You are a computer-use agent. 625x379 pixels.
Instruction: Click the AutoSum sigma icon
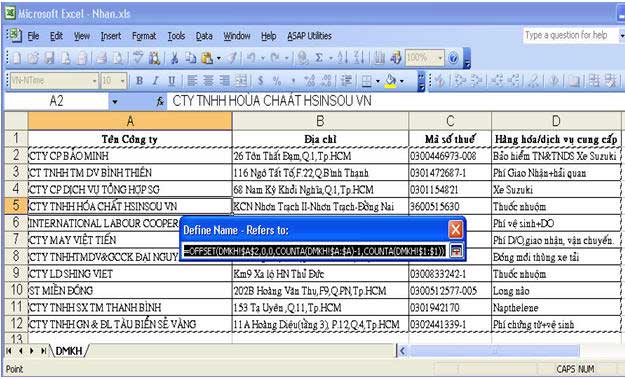318,58
